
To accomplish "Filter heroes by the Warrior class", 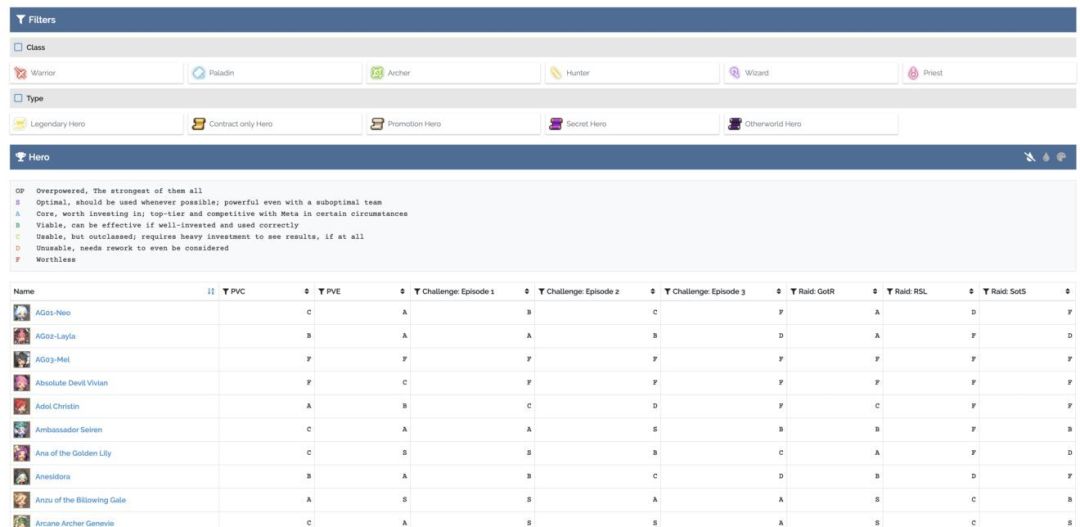I will point(97,73).
